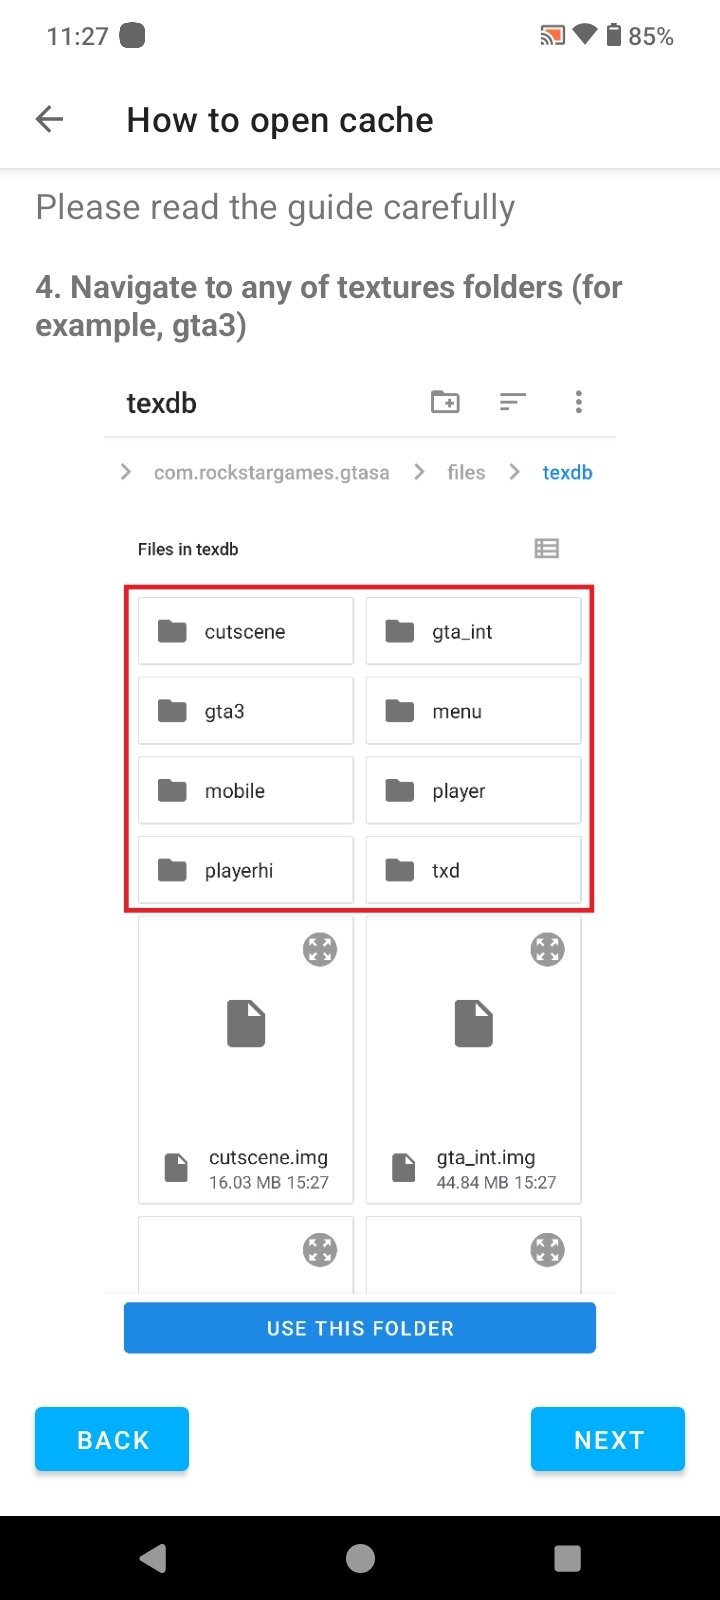This screenshot has width=720, height=1600.
Task: Open the gta3 folder
Action: click(x=245, y=710)
